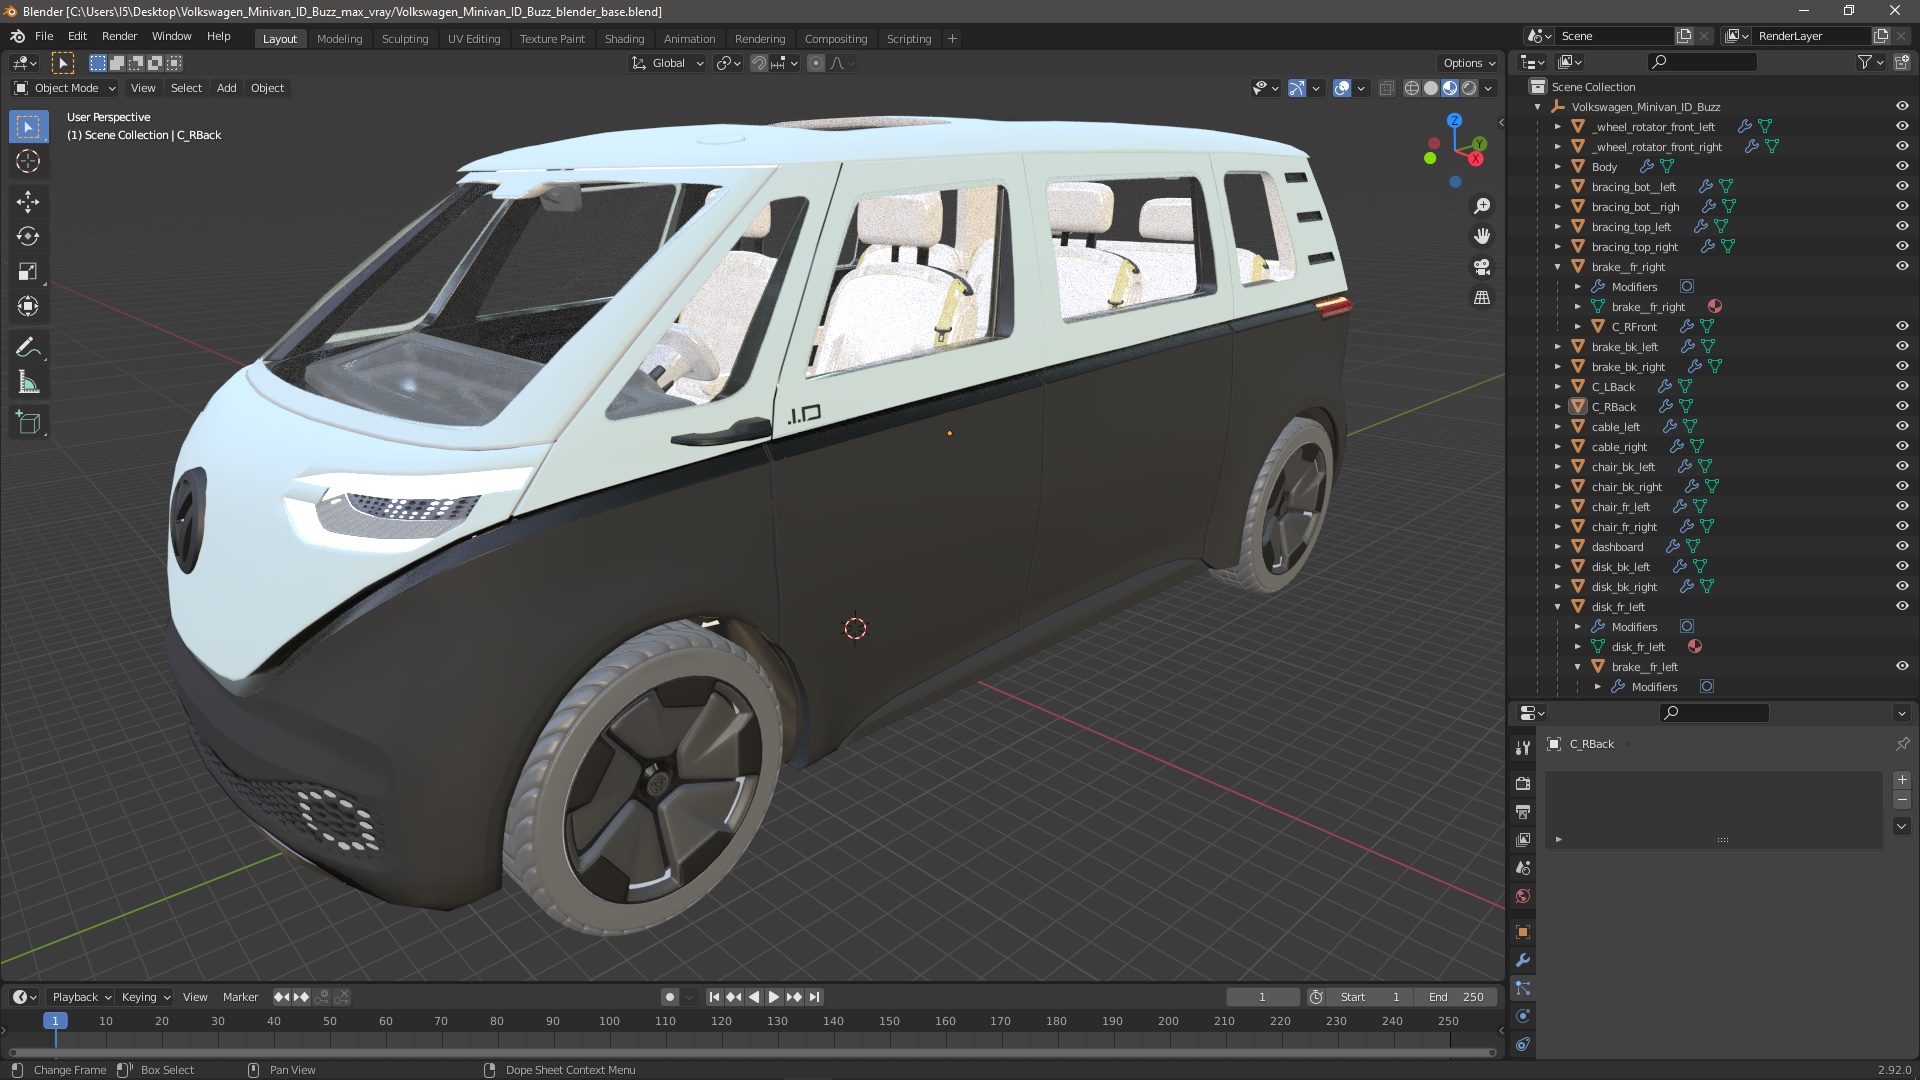Collapse brake_fr_right tree item
The width and height of the screenshot is (1920, 1080).
[1557, 266]
